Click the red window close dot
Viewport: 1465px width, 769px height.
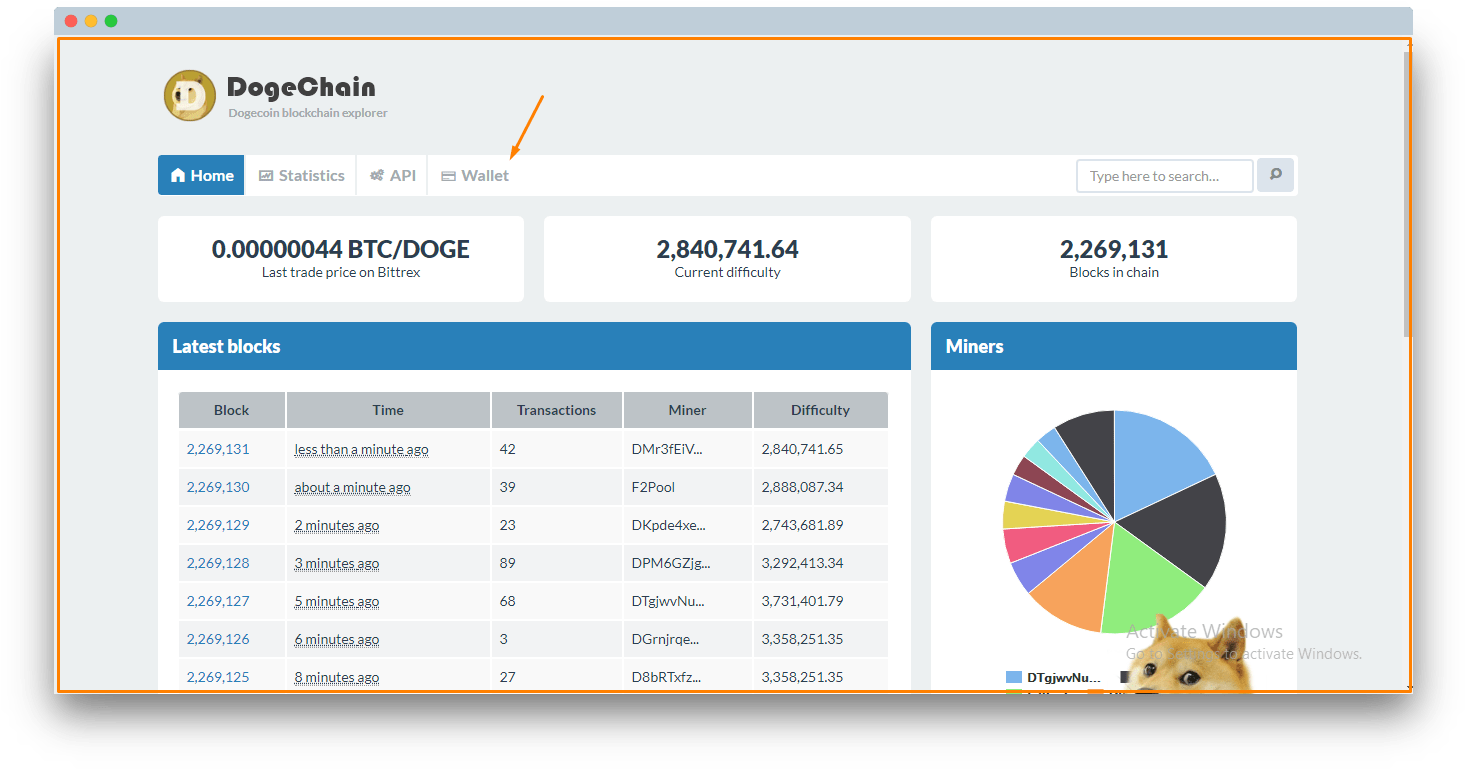pos(71,21)
